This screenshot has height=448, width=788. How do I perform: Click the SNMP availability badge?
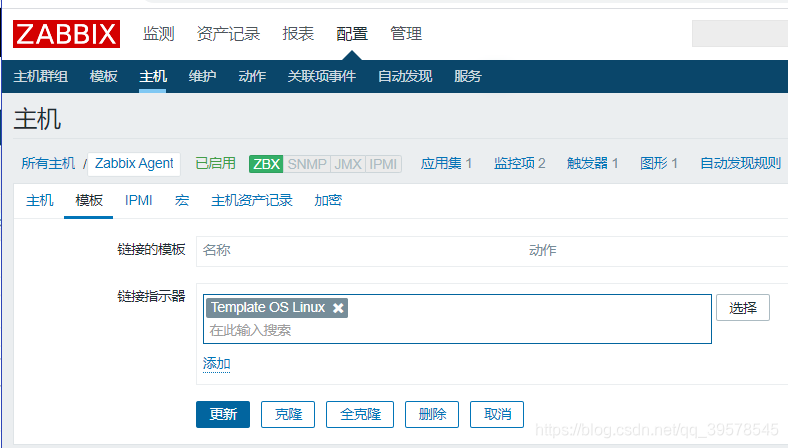[307, 164]
